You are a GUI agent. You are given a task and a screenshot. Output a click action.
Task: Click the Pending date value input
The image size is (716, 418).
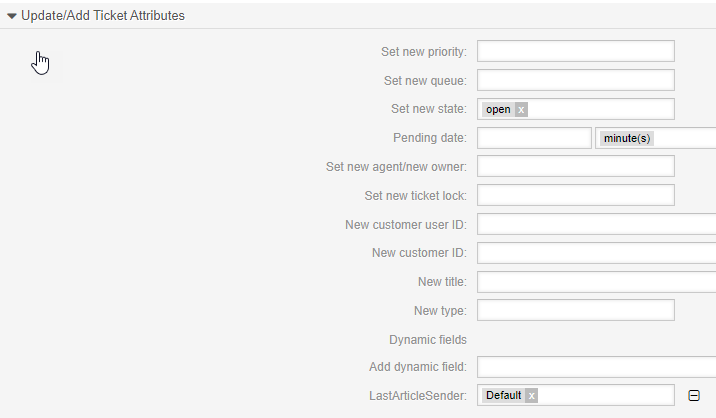click(x=534, y=138)
